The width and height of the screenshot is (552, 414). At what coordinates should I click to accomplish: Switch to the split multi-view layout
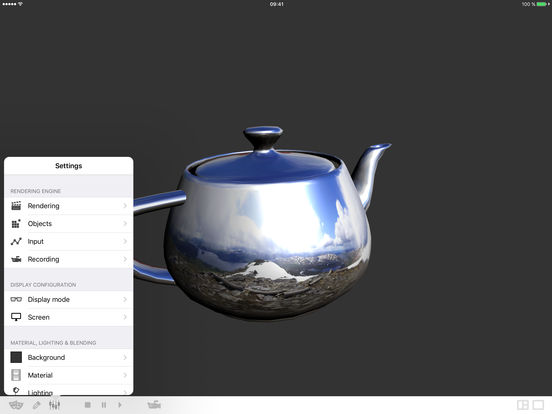[x=523, y=405]
